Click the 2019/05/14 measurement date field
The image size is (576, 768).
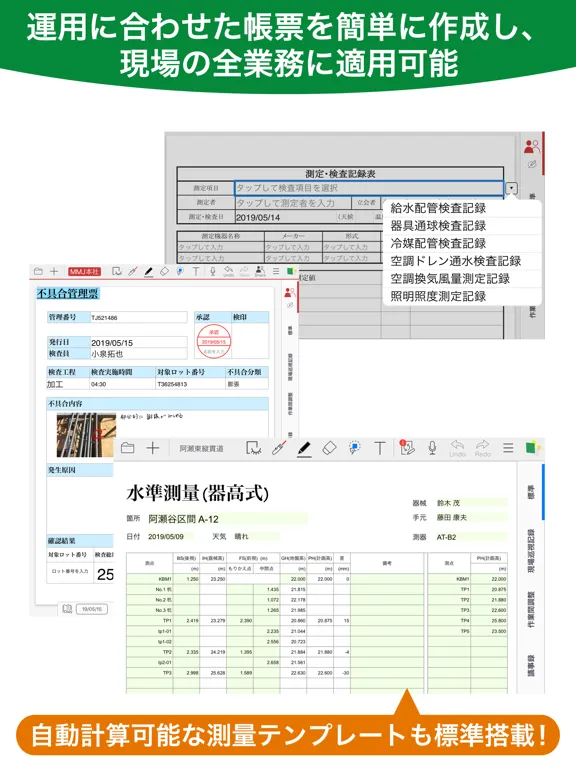coord(258,217)
